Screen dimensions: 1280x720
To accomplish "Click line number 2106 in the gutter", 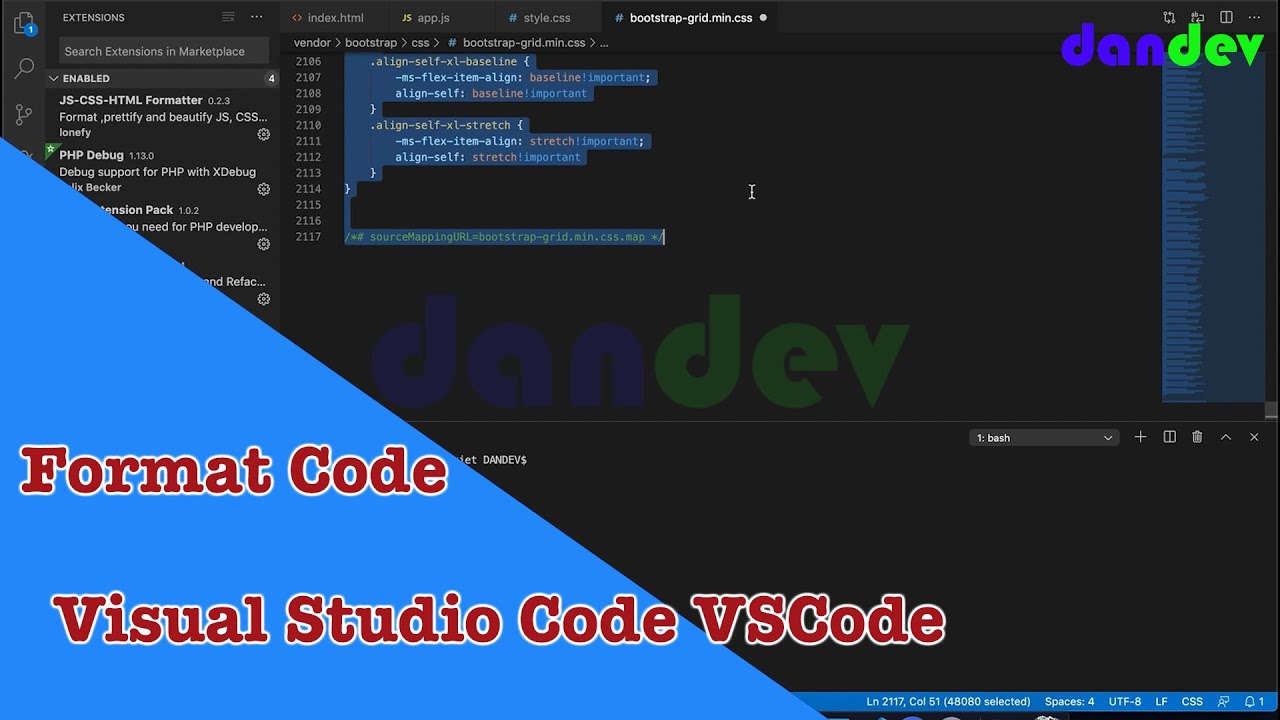I will 308,61.
